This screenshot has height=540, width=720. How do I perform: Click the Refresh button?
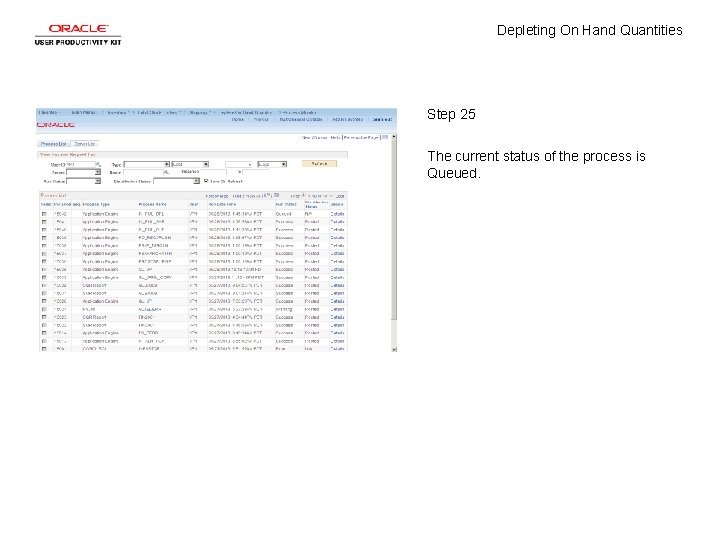click(x=319, y=164)
